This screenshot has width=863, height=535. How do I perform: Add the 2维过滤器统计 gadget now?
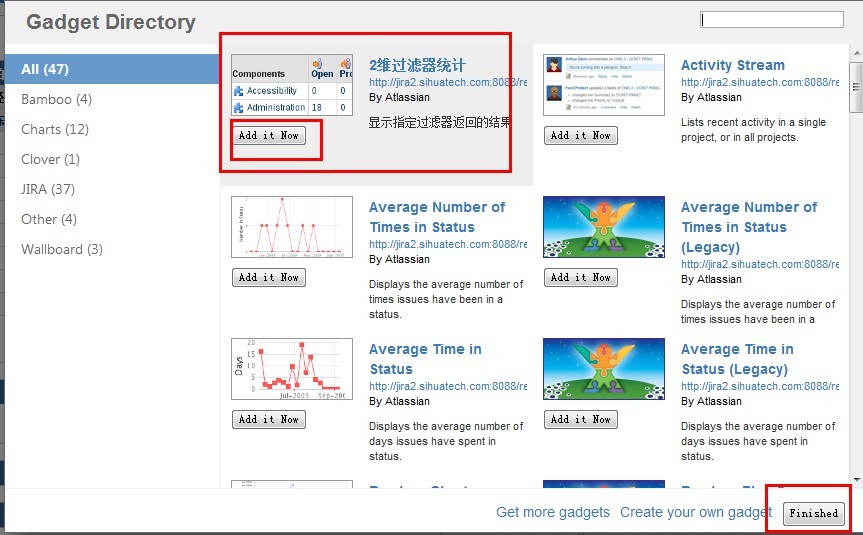click(269, 135)
